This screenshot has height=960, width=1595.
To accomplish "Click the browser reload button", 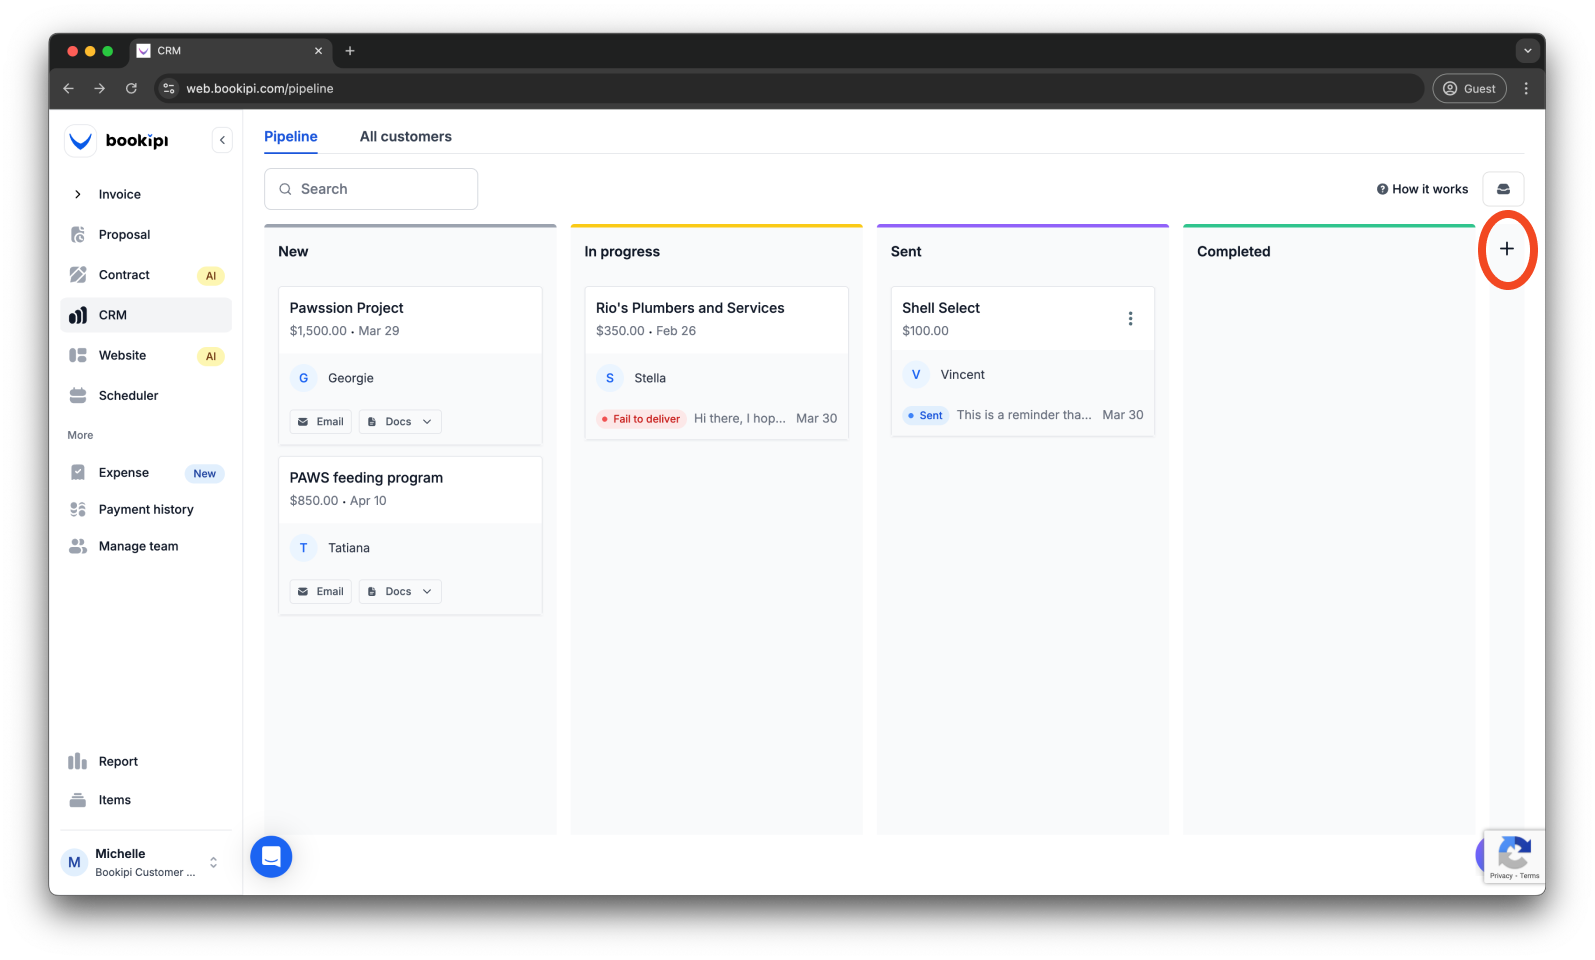I will 131,88.
